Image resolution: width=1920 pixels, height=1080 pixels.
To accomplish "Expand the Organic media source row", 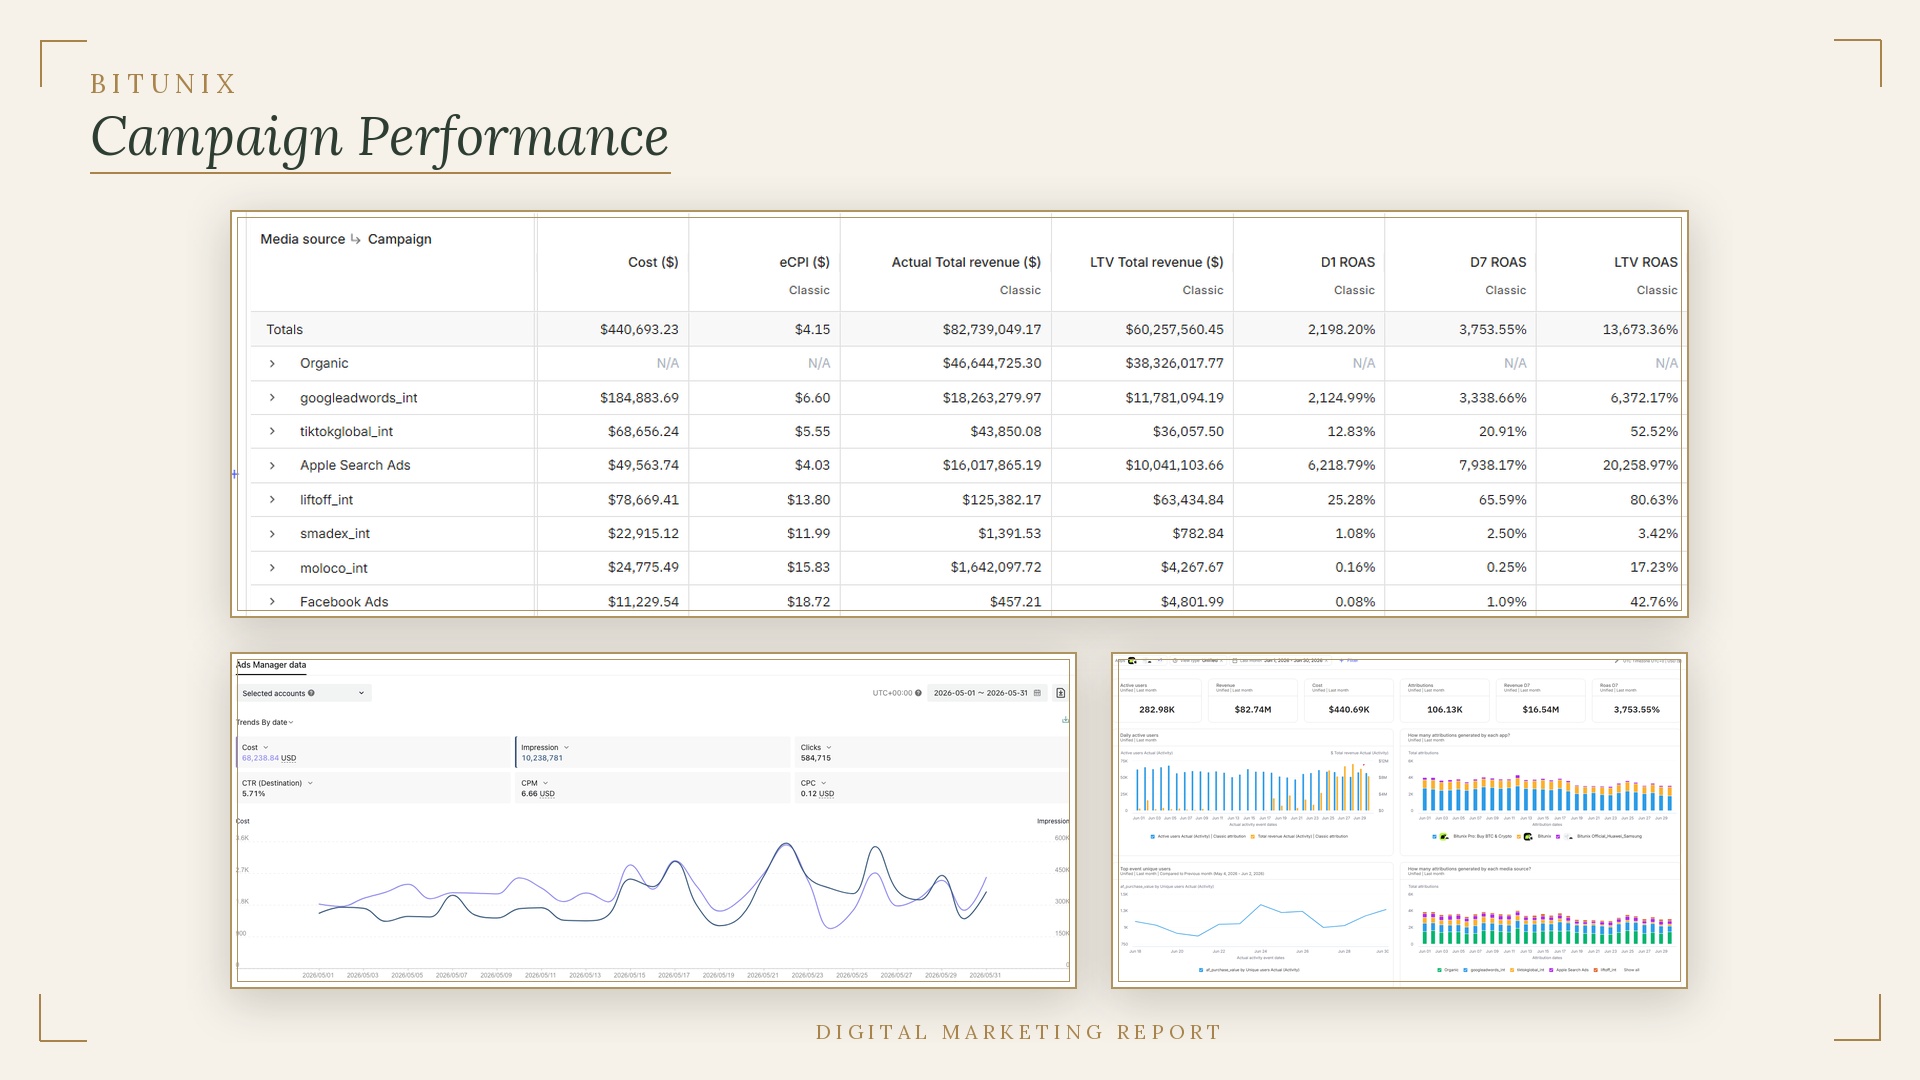I will [x=272, y=364].
